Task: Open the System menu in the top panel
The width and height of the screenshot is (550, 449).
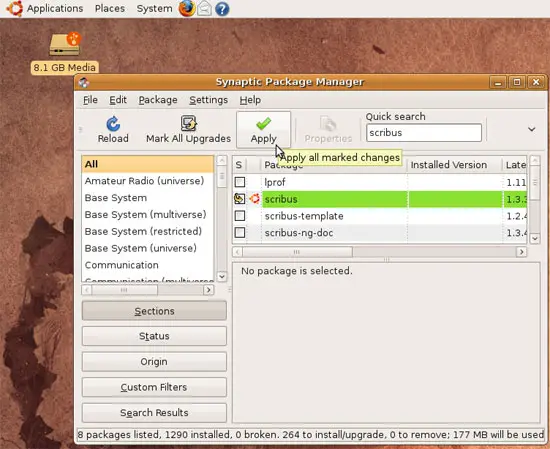Action: (x=154, y=8)
